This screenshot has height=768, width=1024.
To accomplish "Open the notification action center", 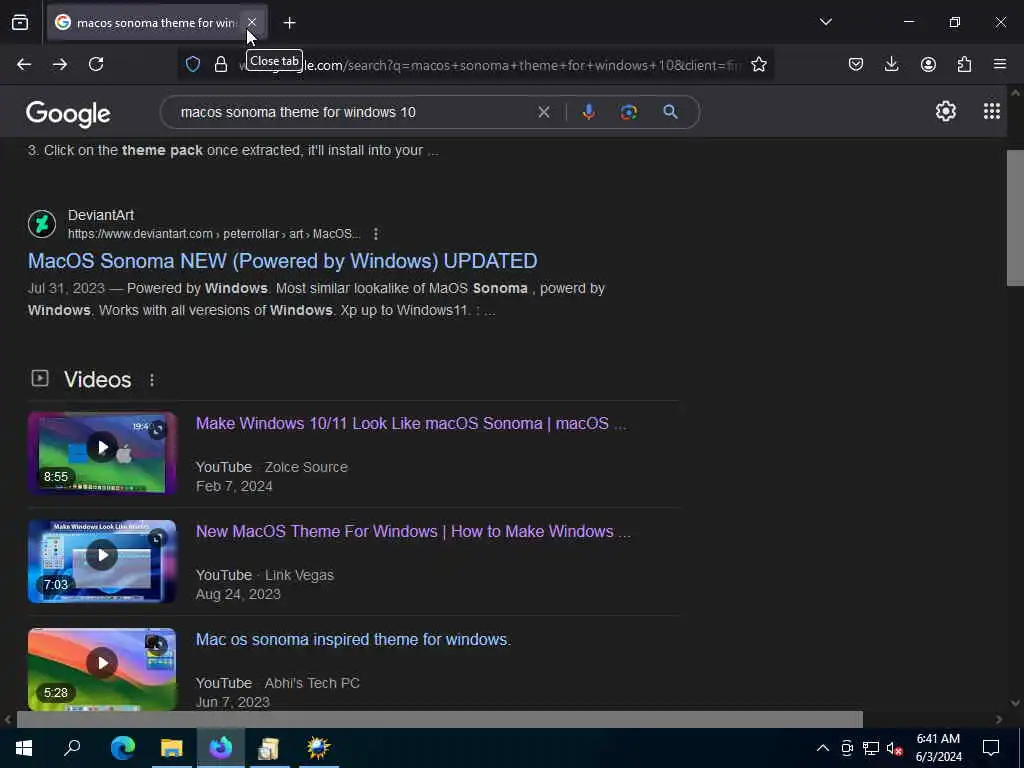I will click(991, 748).
